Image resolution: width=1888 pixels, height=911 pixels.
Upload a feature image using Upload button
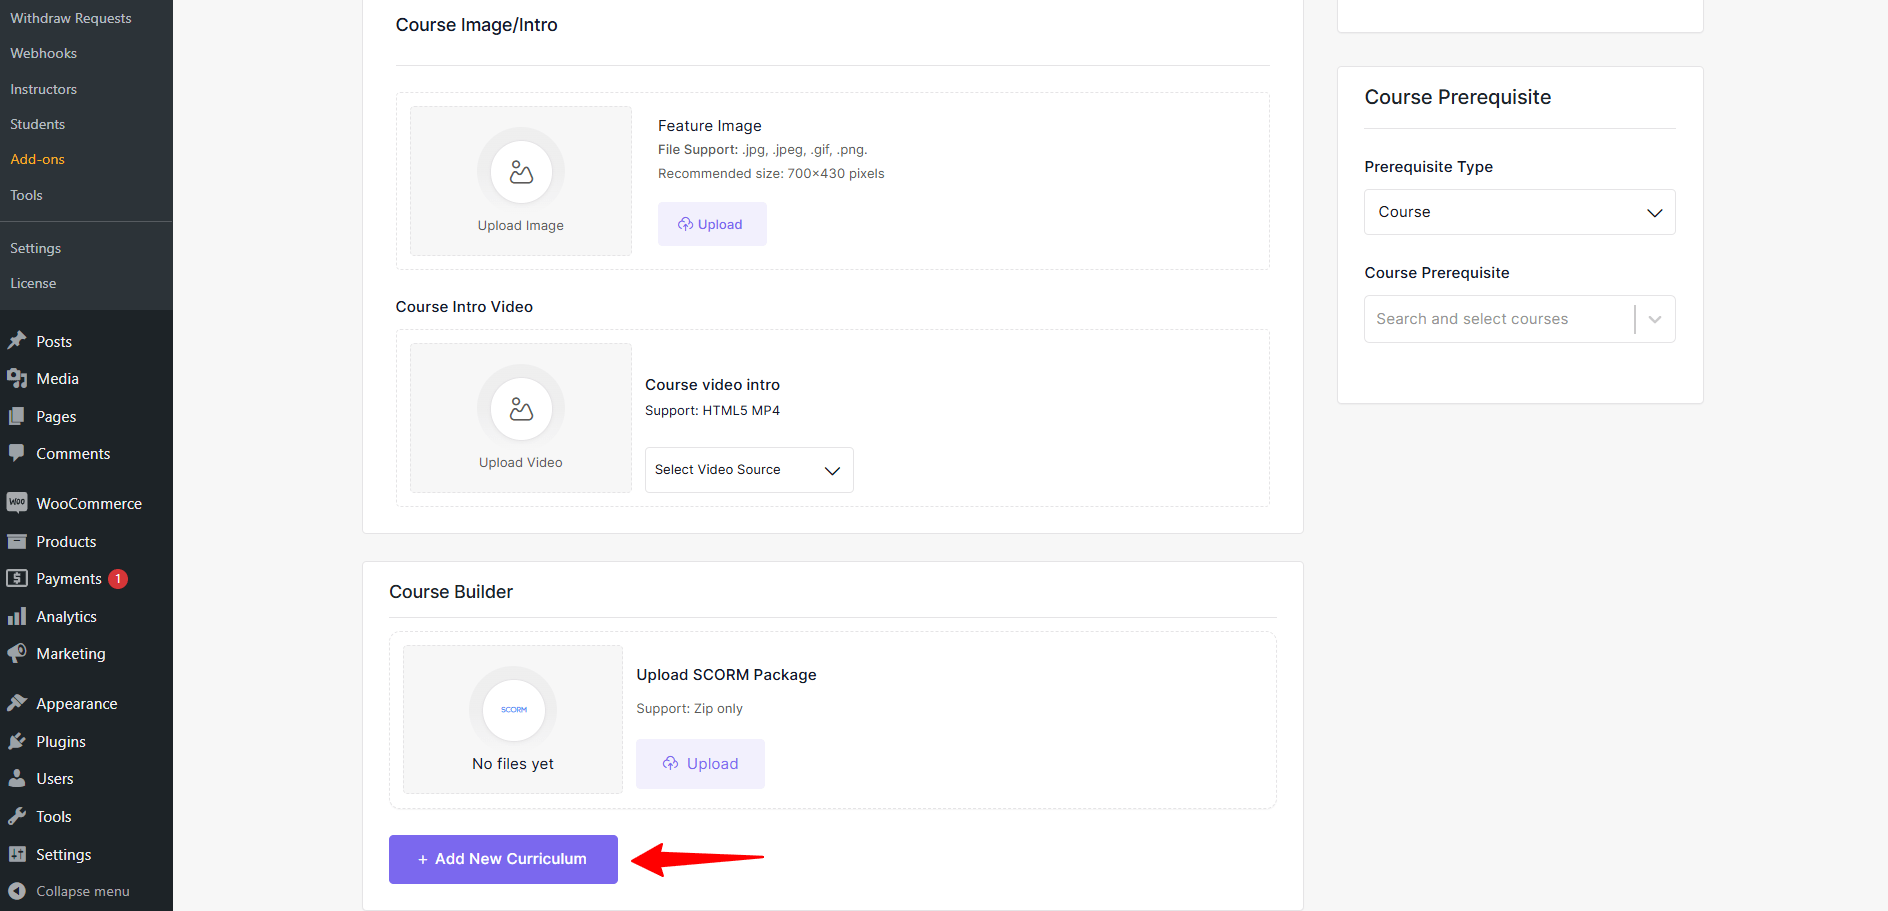pos(711,224)
